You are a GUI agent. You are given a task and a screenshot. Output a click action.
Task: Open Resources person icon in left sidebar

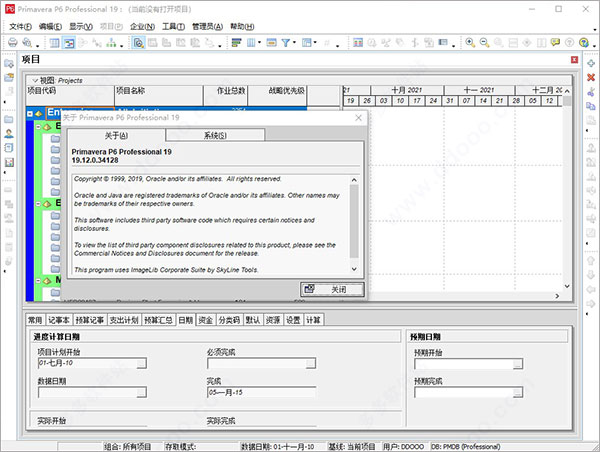click(x=9, y=134)
